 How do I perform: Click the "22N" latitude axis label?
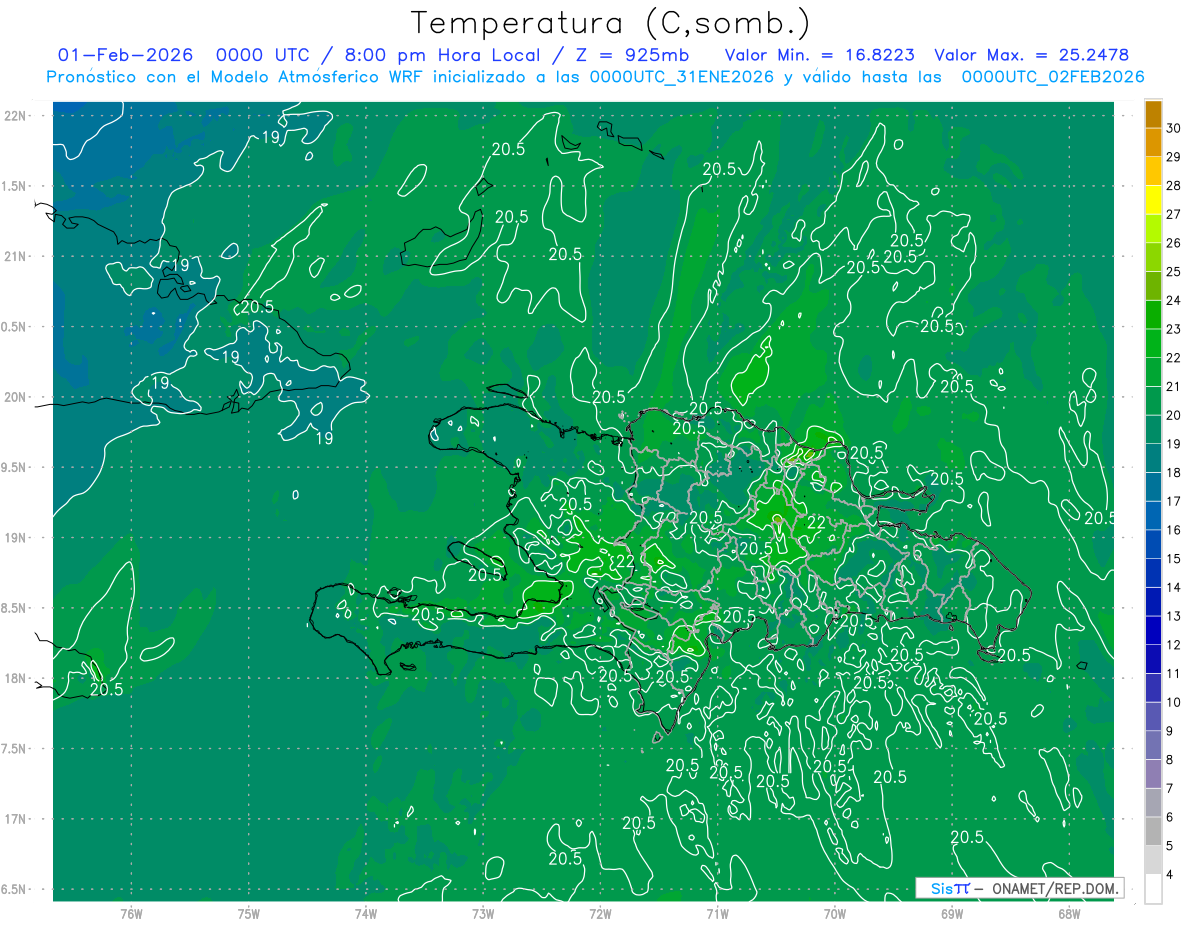point(17,116)
